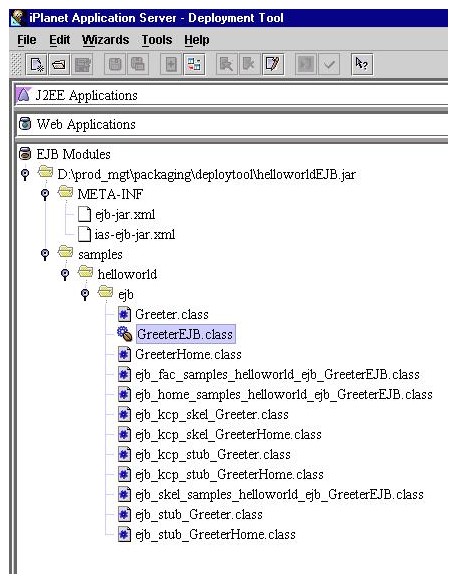Select ejb_kcp_stub_Greeter.class

(x=213, y=455)
